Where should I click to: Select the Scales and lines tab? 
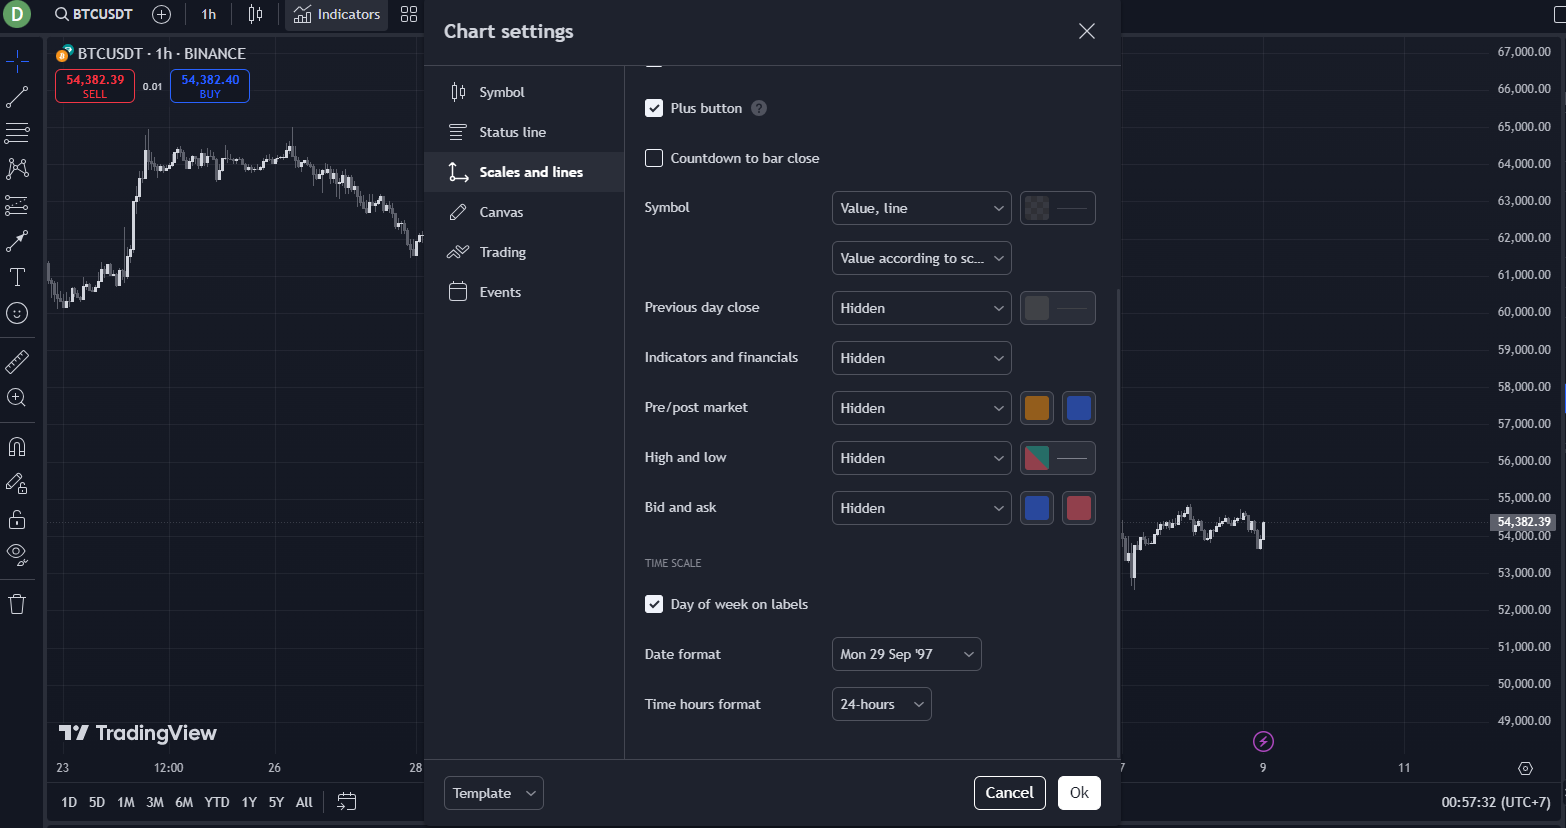524,172
